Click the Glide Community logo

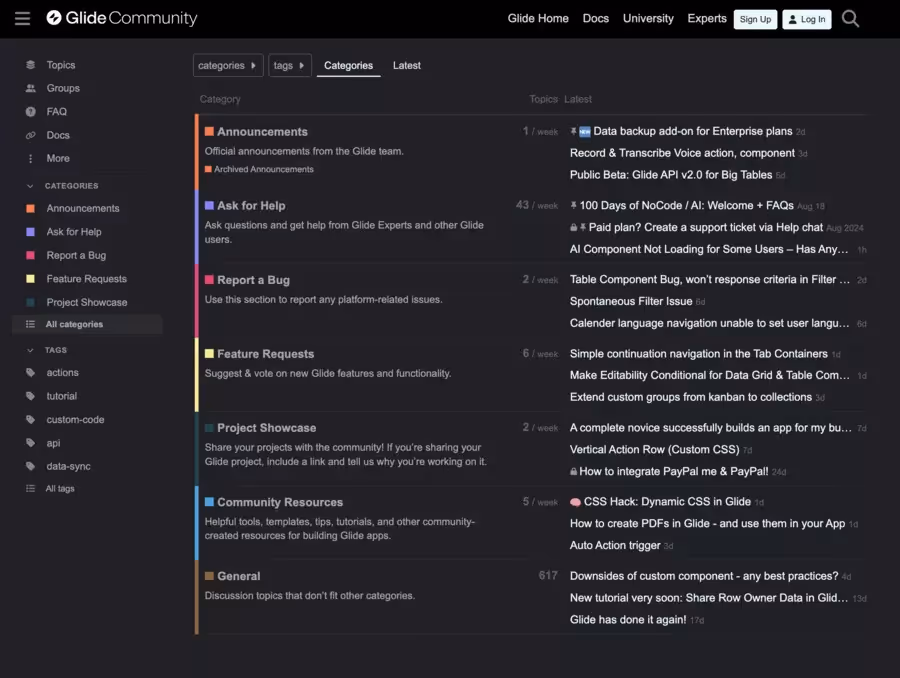pyautogui.click(x=122, y=18)
